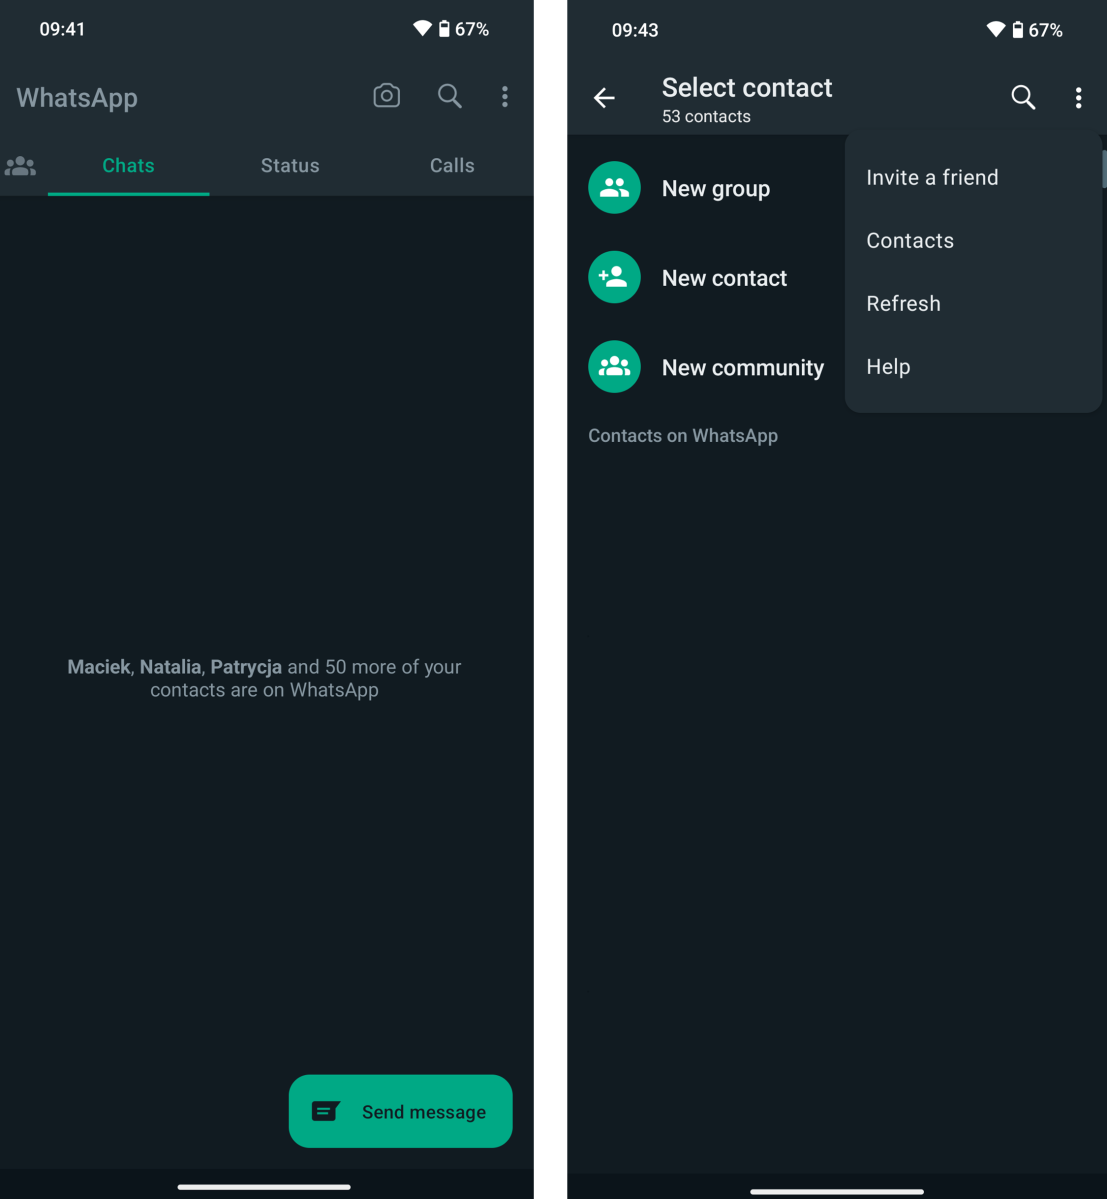Image resolution: width=1107 pixels, height=1199 pixels.
Task: Search contacts on Select contact screen
Action: [x=1023, y=97]
